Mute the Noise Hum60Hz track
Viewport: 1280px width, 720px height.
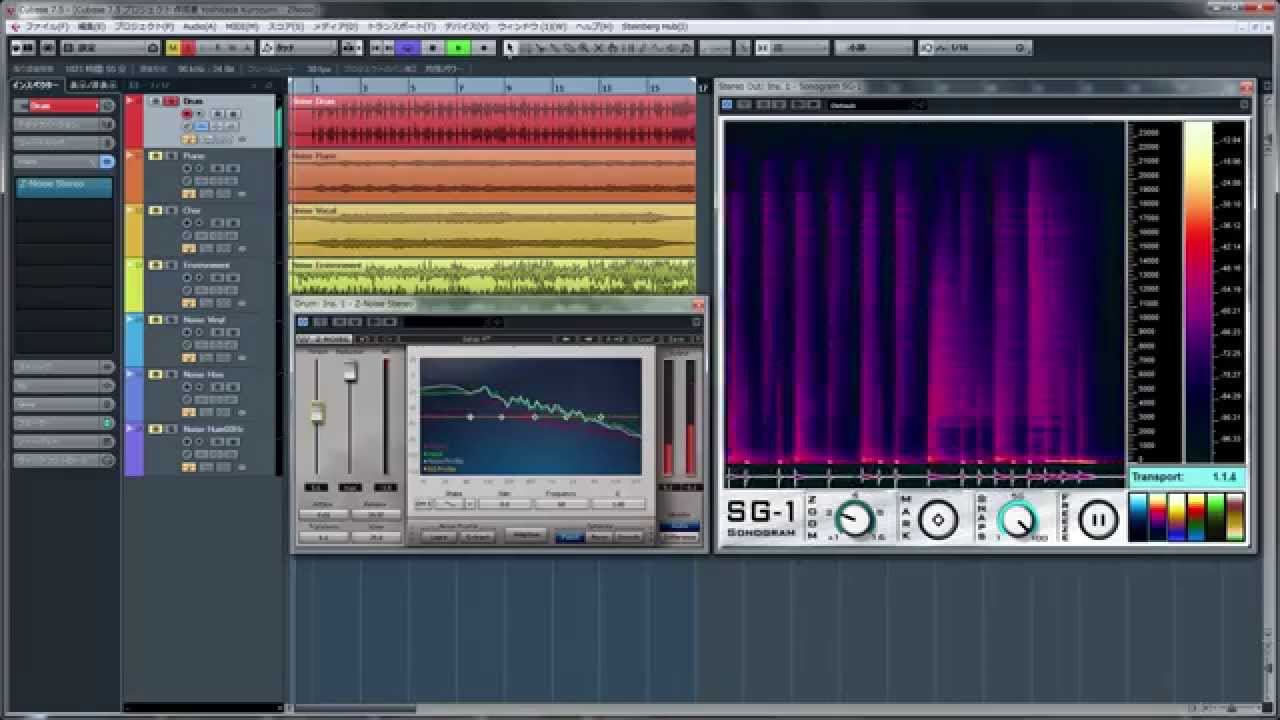tap(156, 429)
